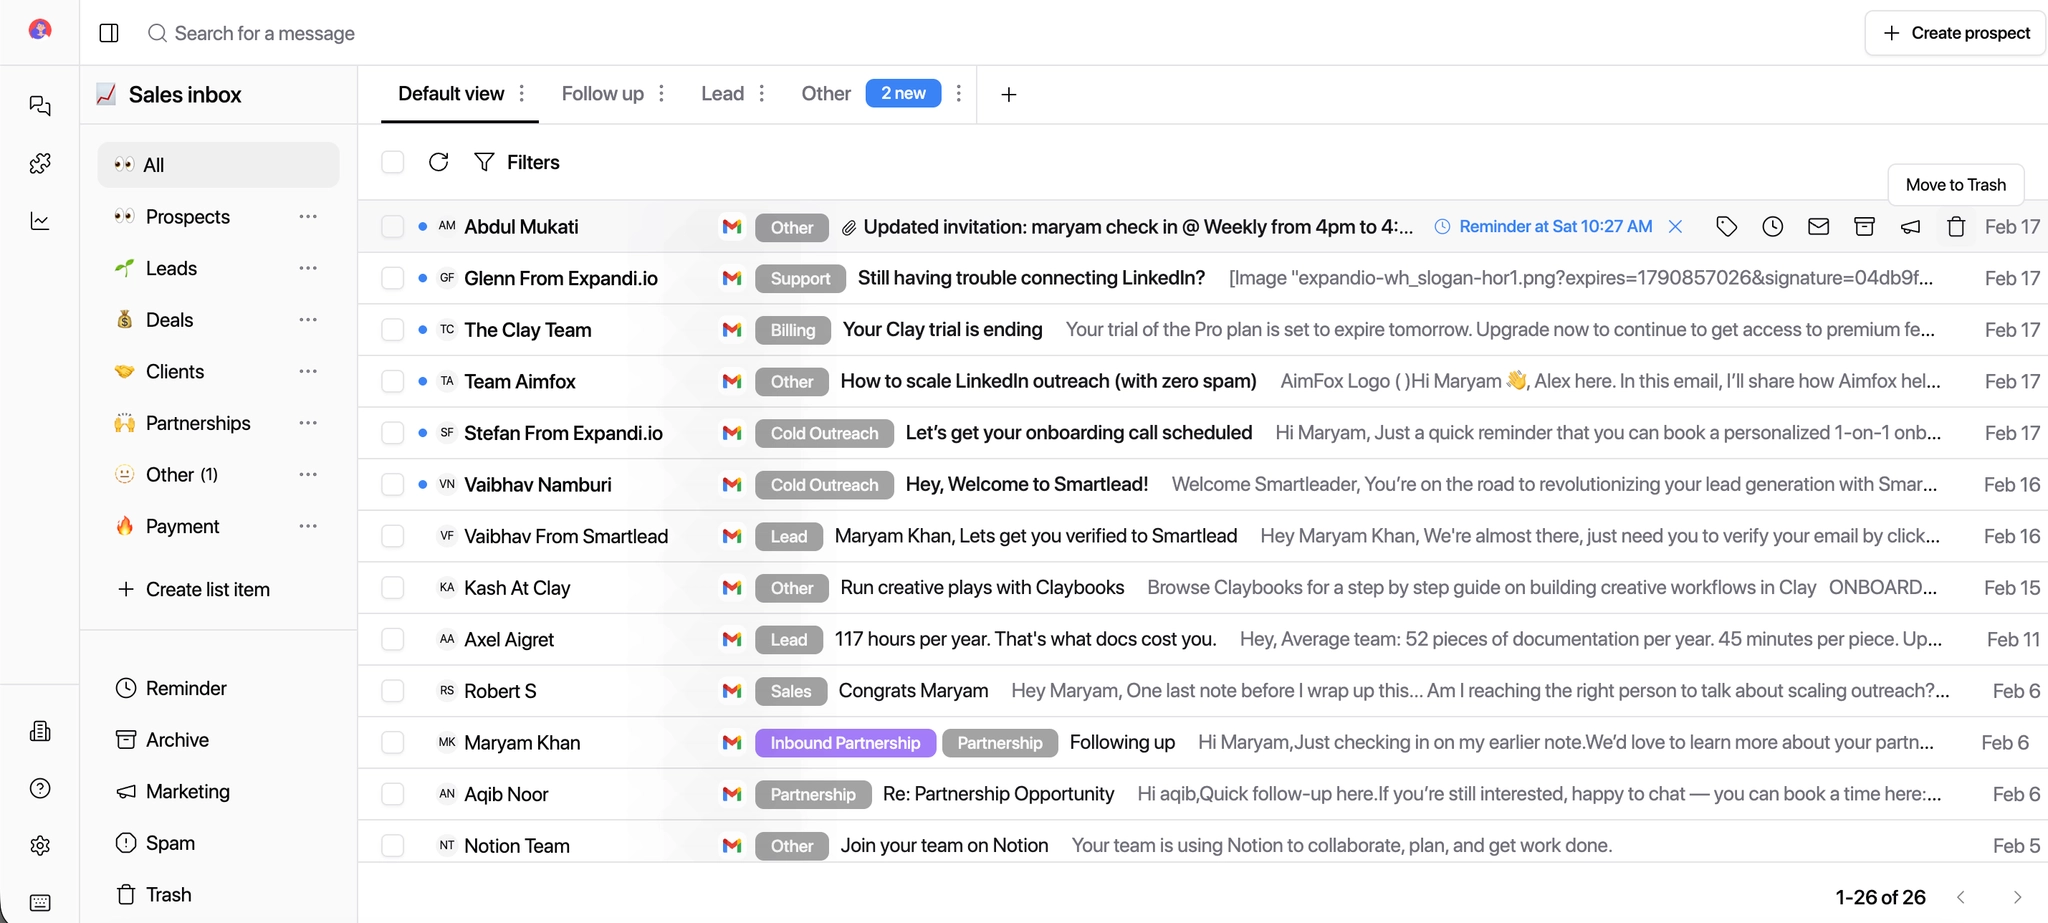Open the options menu next to Payment
Image resolution: width=2048 pixels, height=923 pixels.
click(x=308, y=525)
